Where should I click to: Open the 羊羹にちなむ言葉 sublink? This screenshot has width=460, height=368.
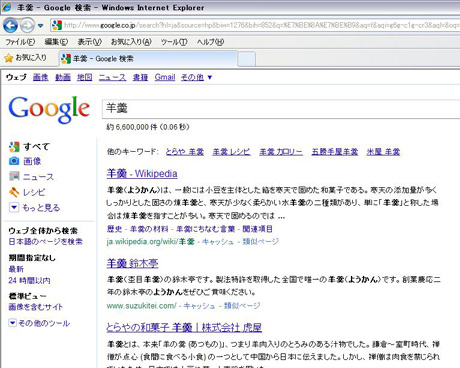click(205, 229)
